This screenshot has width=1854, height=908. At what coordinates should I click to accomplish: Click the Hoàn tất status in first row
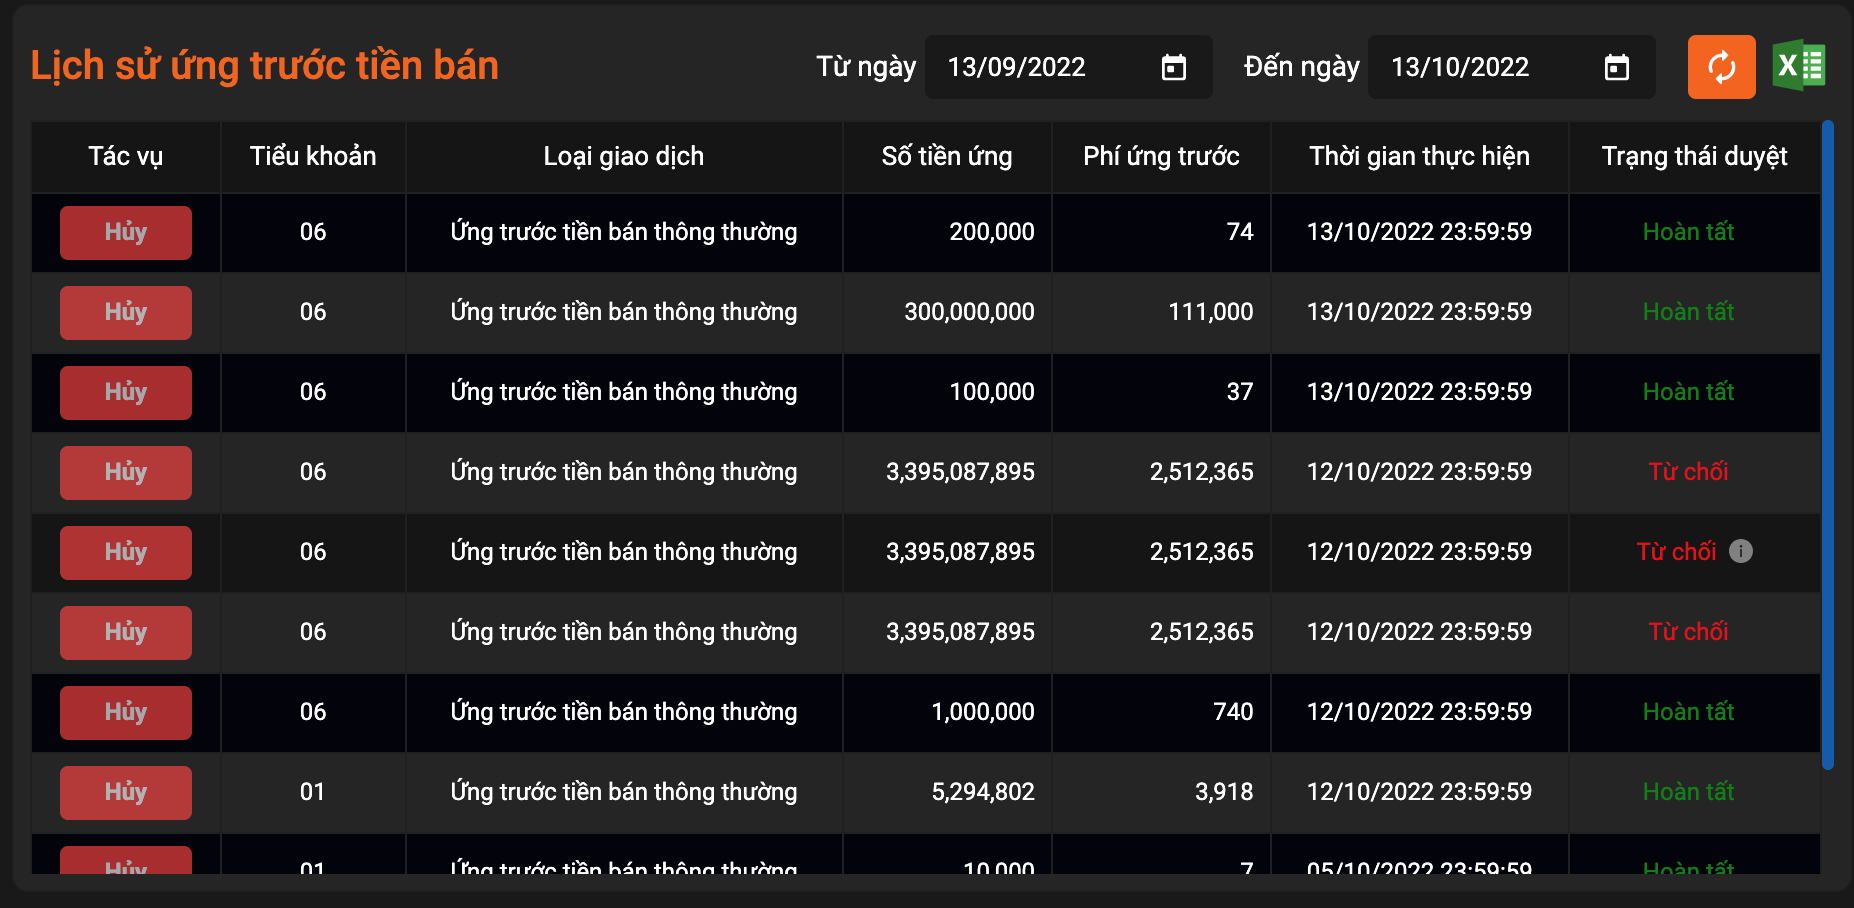pos(1688,232)
